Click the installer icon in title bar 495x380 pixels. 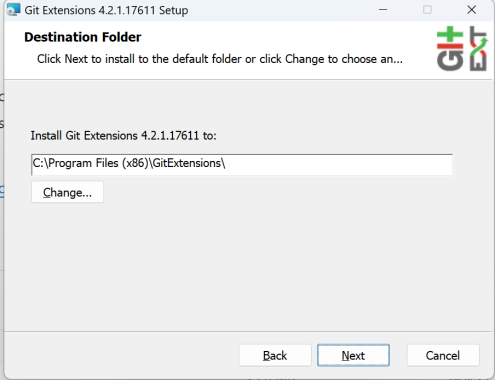click(13, 10)
